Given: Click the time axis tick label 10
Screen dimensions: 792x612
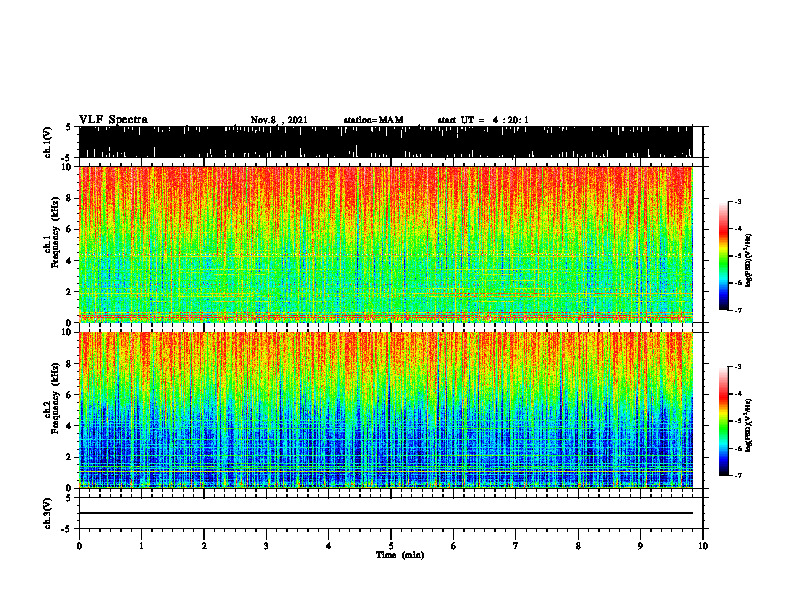Looking at the screenshot, I should (x=703, y=546).
